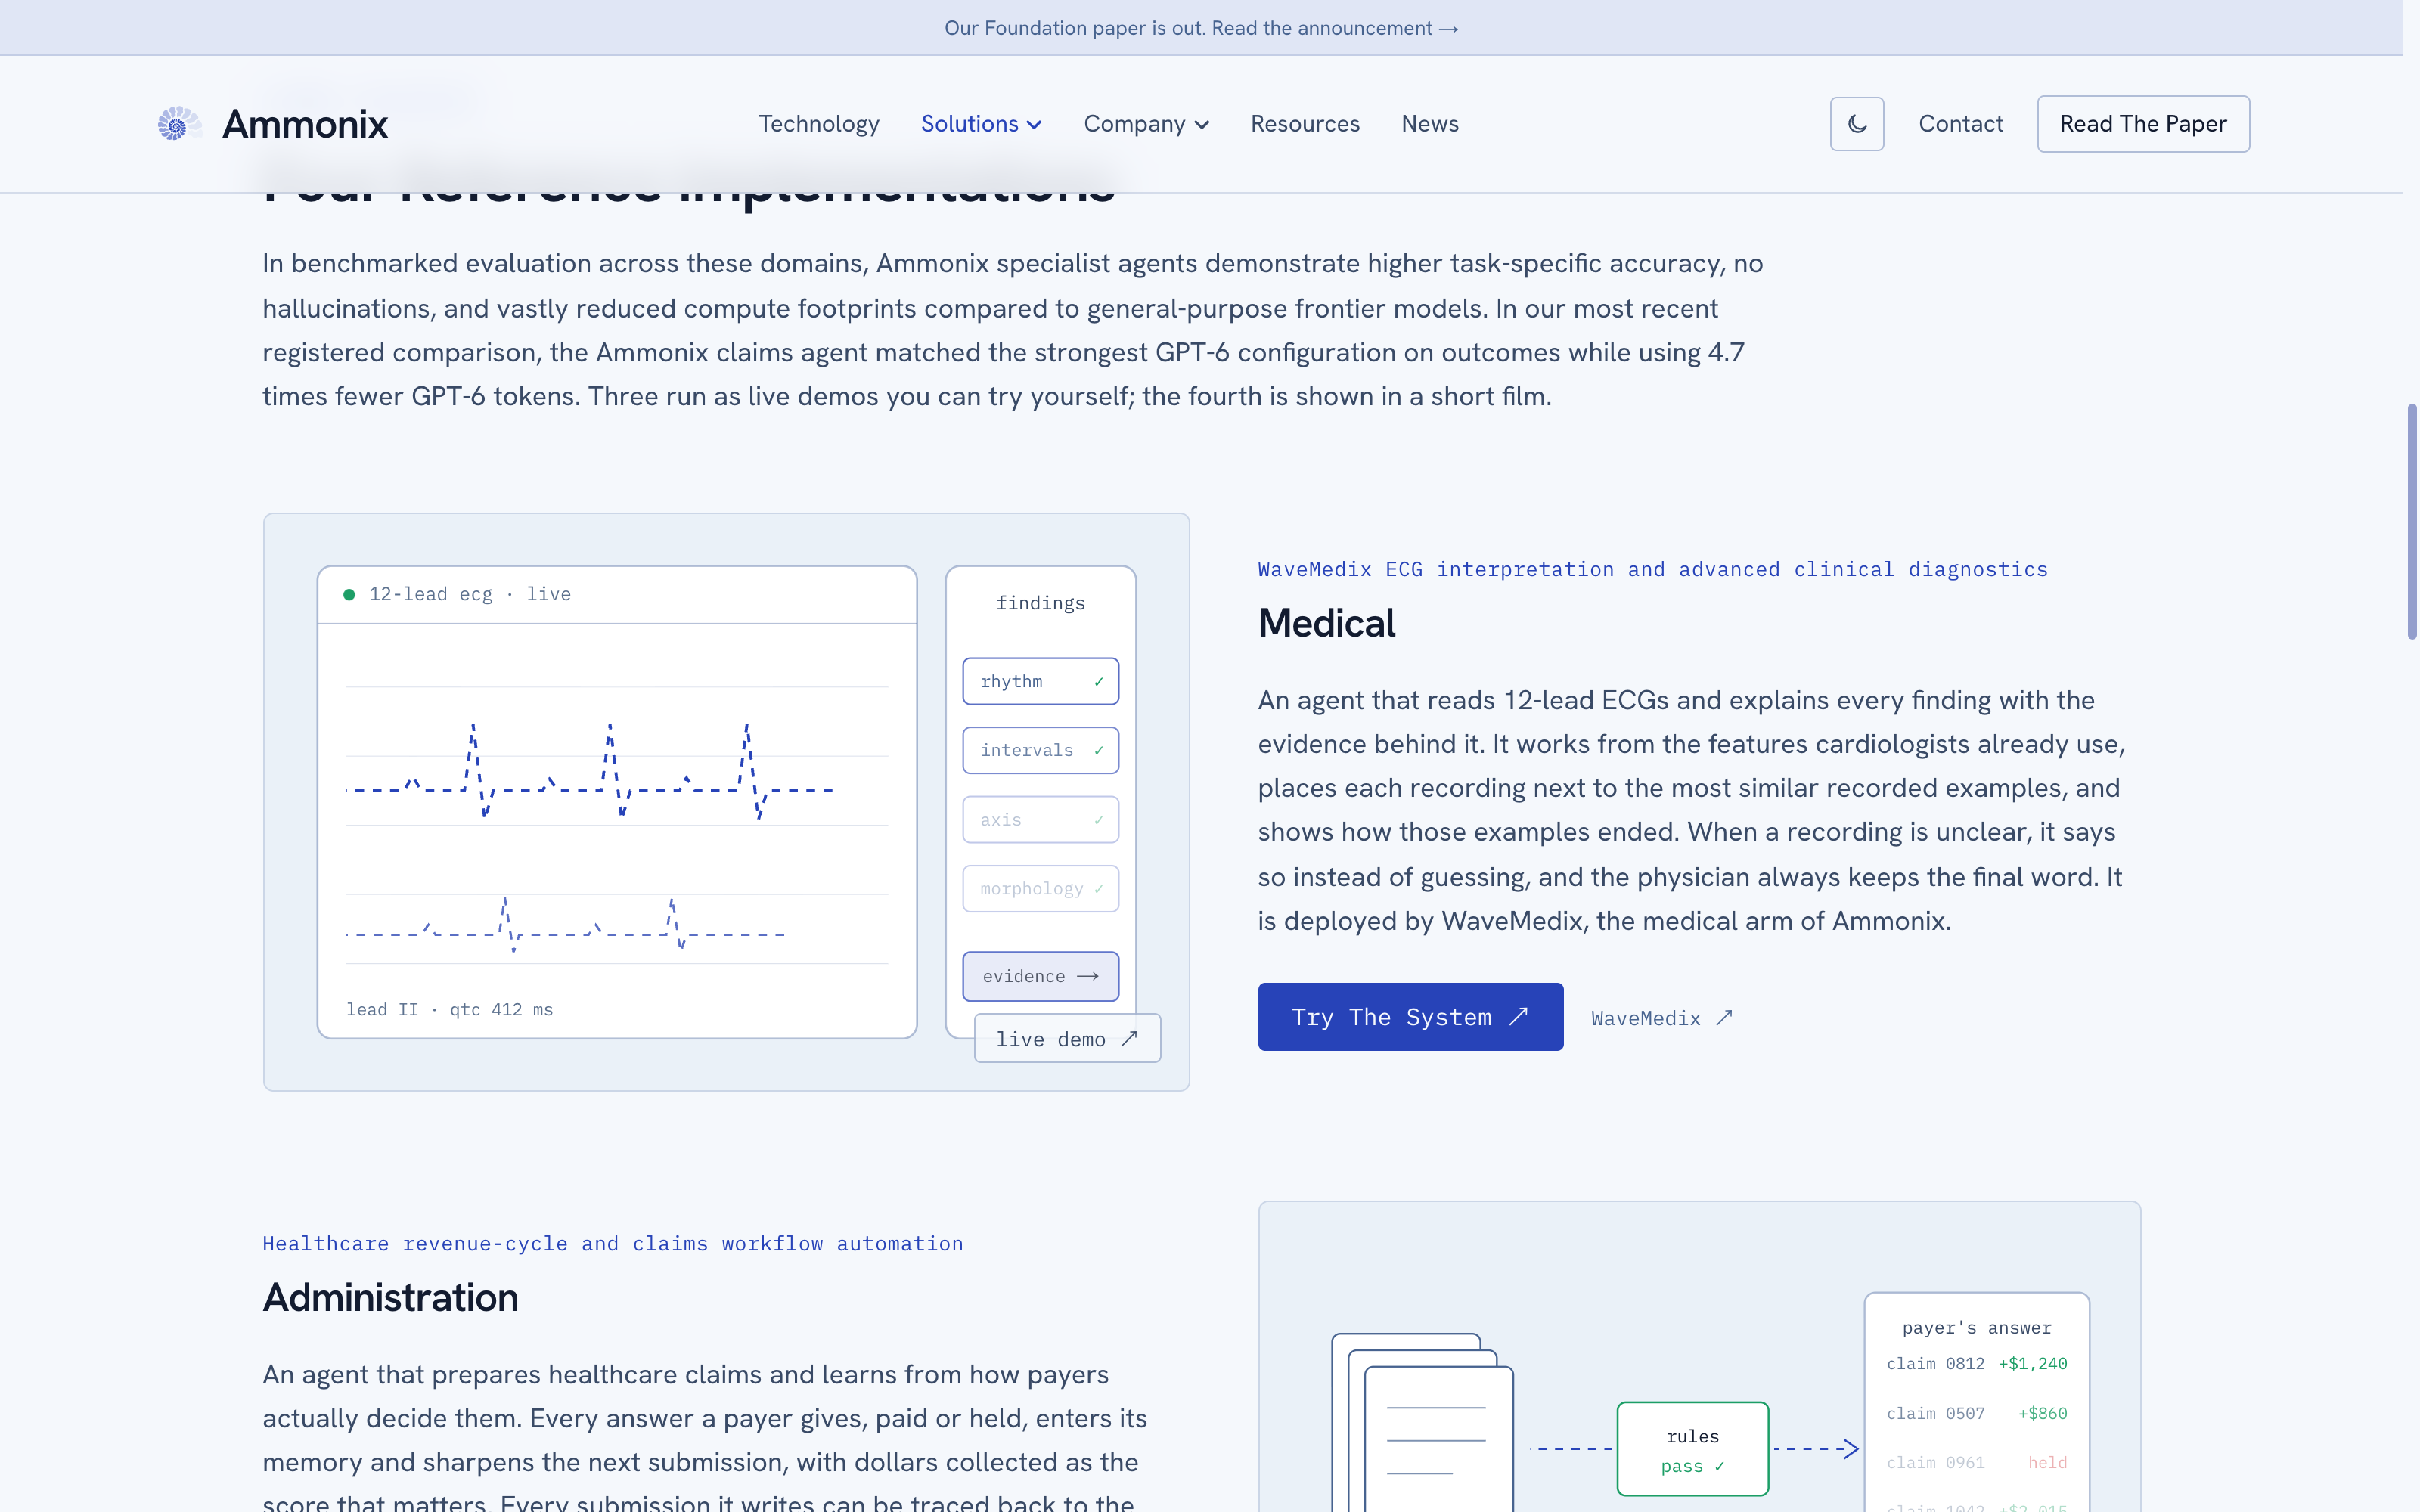Click the Read The Paper button

pos(2143,124)
